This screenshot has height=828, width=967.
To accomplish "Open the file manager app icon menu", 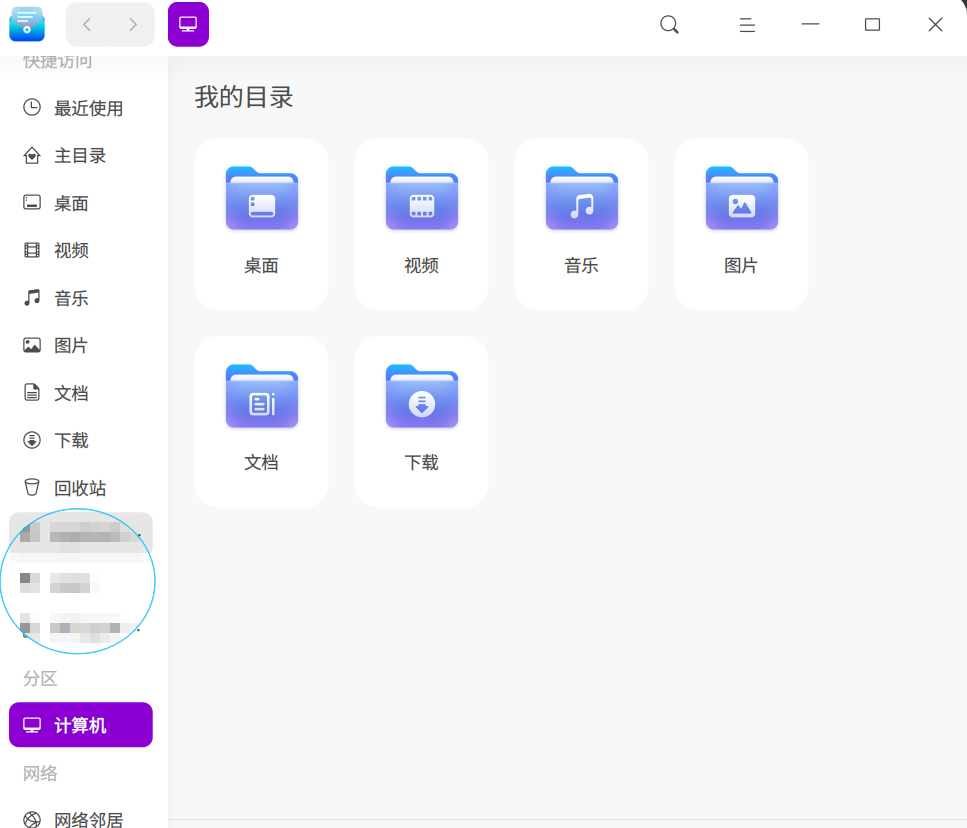I will [27, 25].
